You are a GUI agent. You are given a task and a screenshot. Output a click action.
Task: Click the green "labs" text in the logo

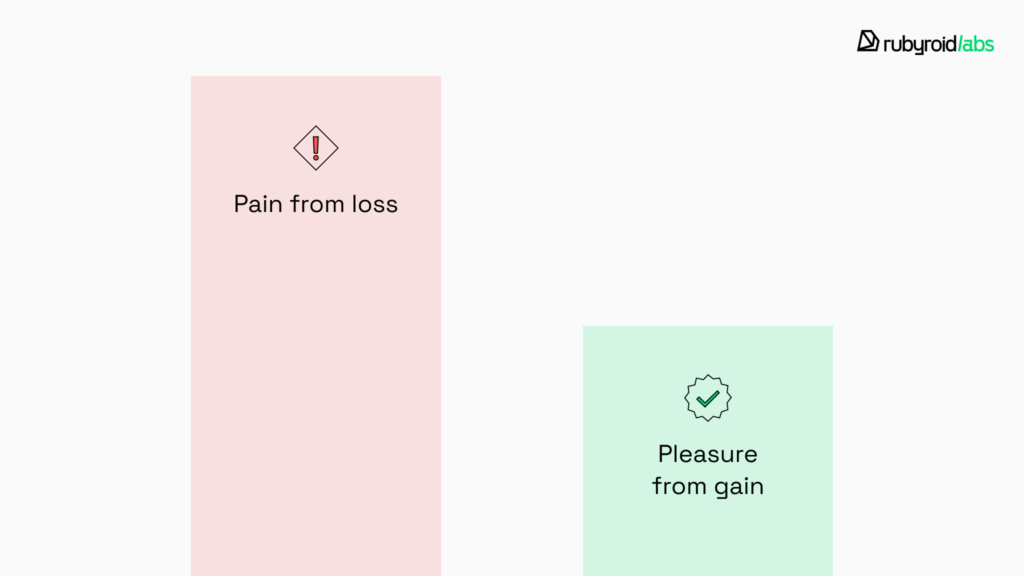coord(977,43)
